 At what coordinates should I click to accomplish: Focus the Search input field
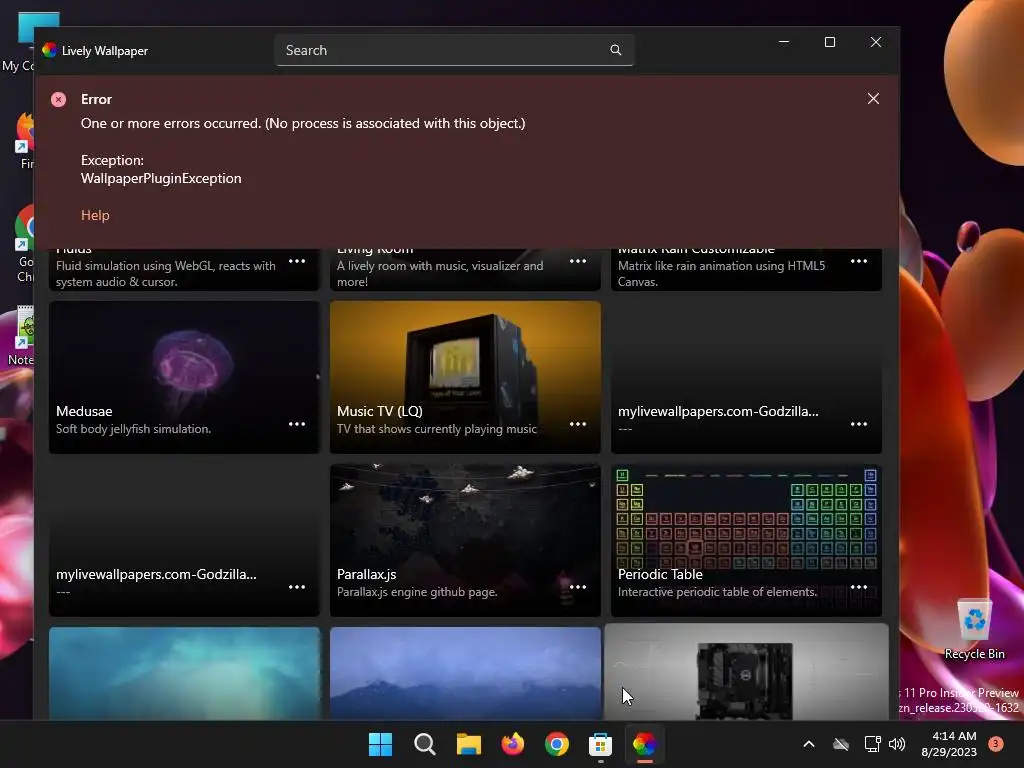click(x=454, y=50)
